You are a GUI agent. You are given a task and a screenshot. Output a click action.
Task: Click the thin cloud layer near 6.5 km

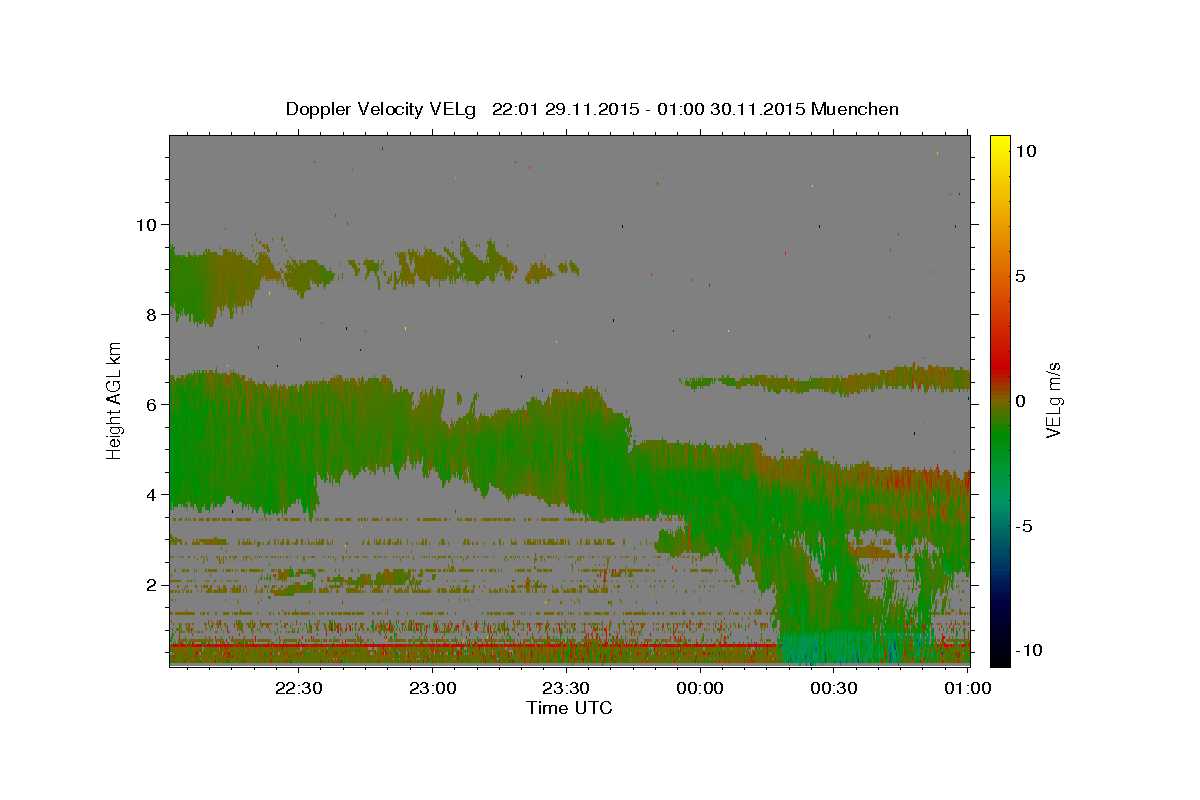click(x=825, y=380)
